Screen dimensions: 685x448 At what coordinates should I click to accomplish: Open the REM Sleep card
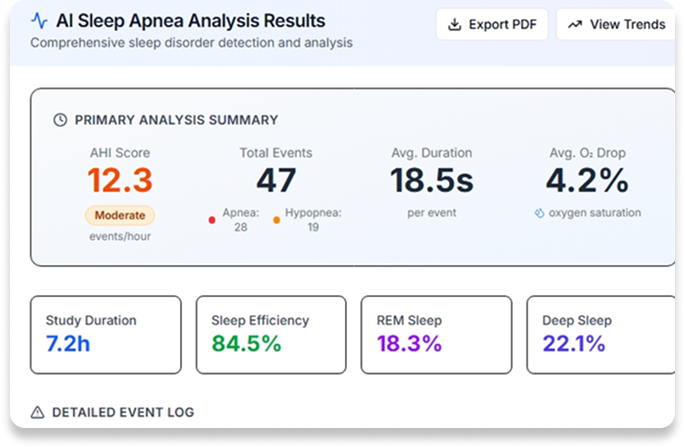[436, 335]
